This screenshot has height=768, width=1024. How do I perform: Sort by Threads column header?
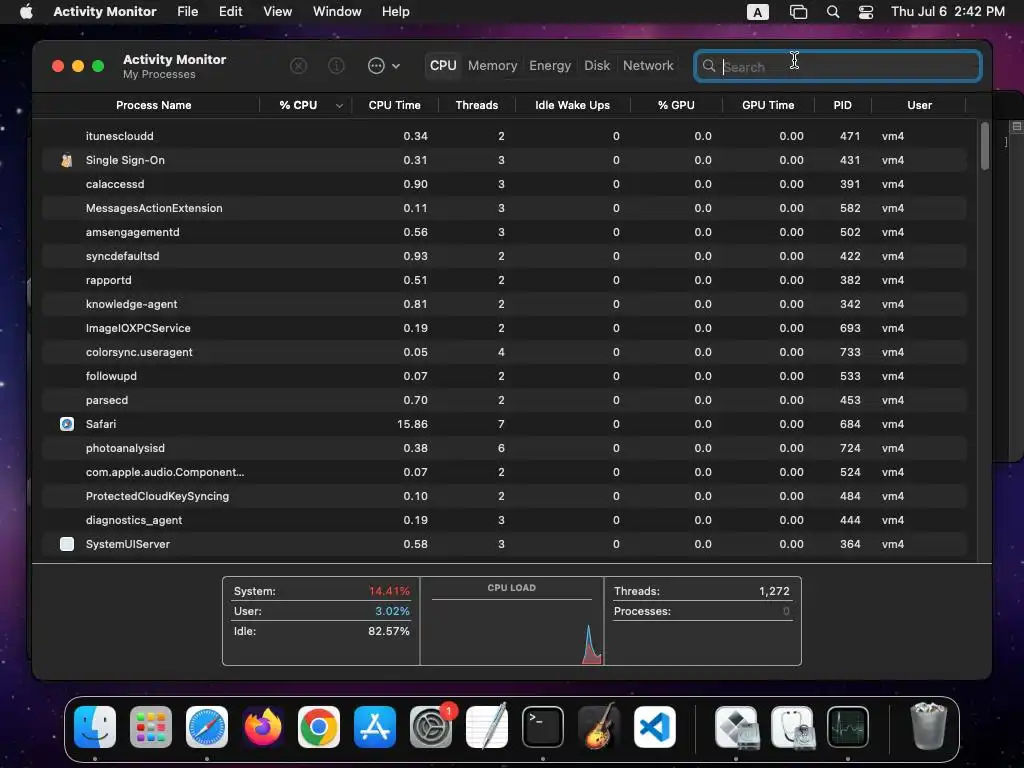(477, 105)
